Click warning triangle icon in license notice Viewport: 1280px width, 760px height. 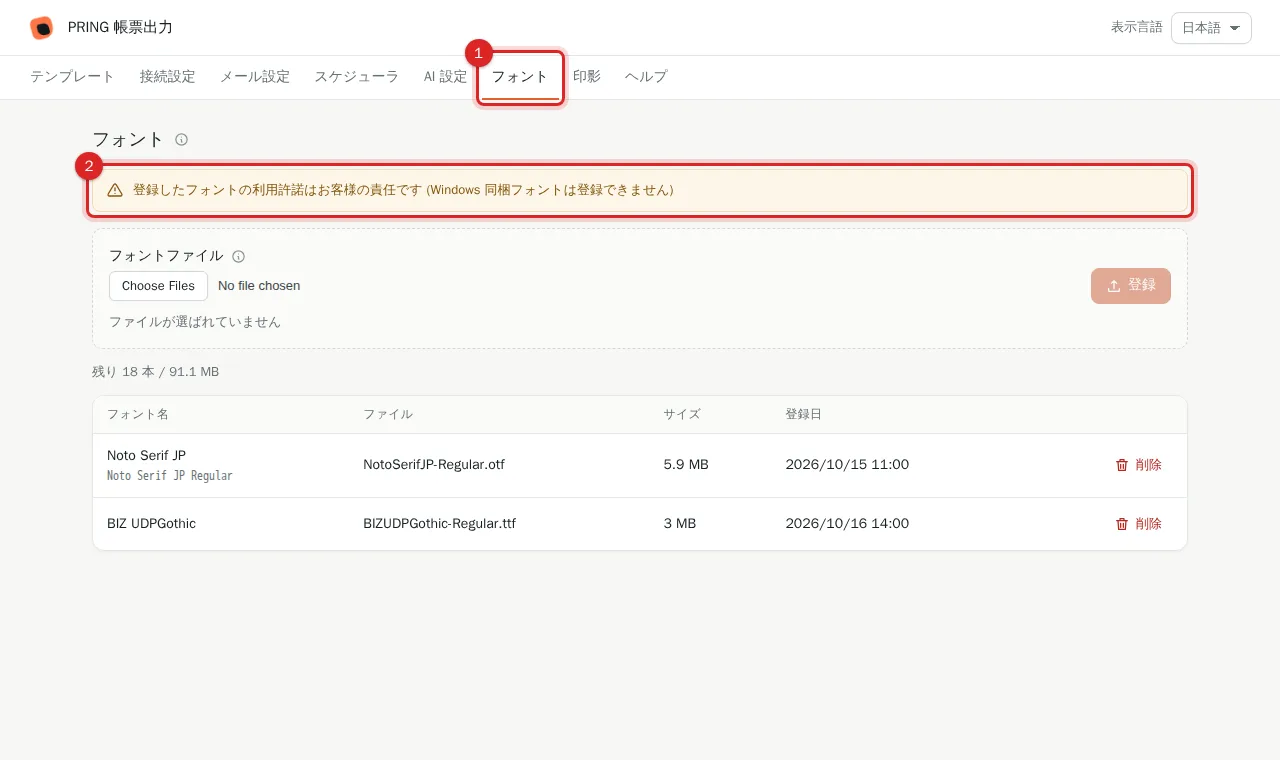pos(115,190)
